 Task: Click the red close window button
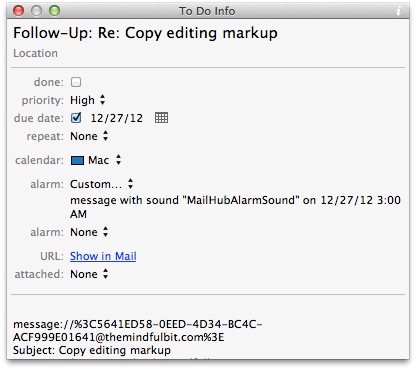pos(18,11)
